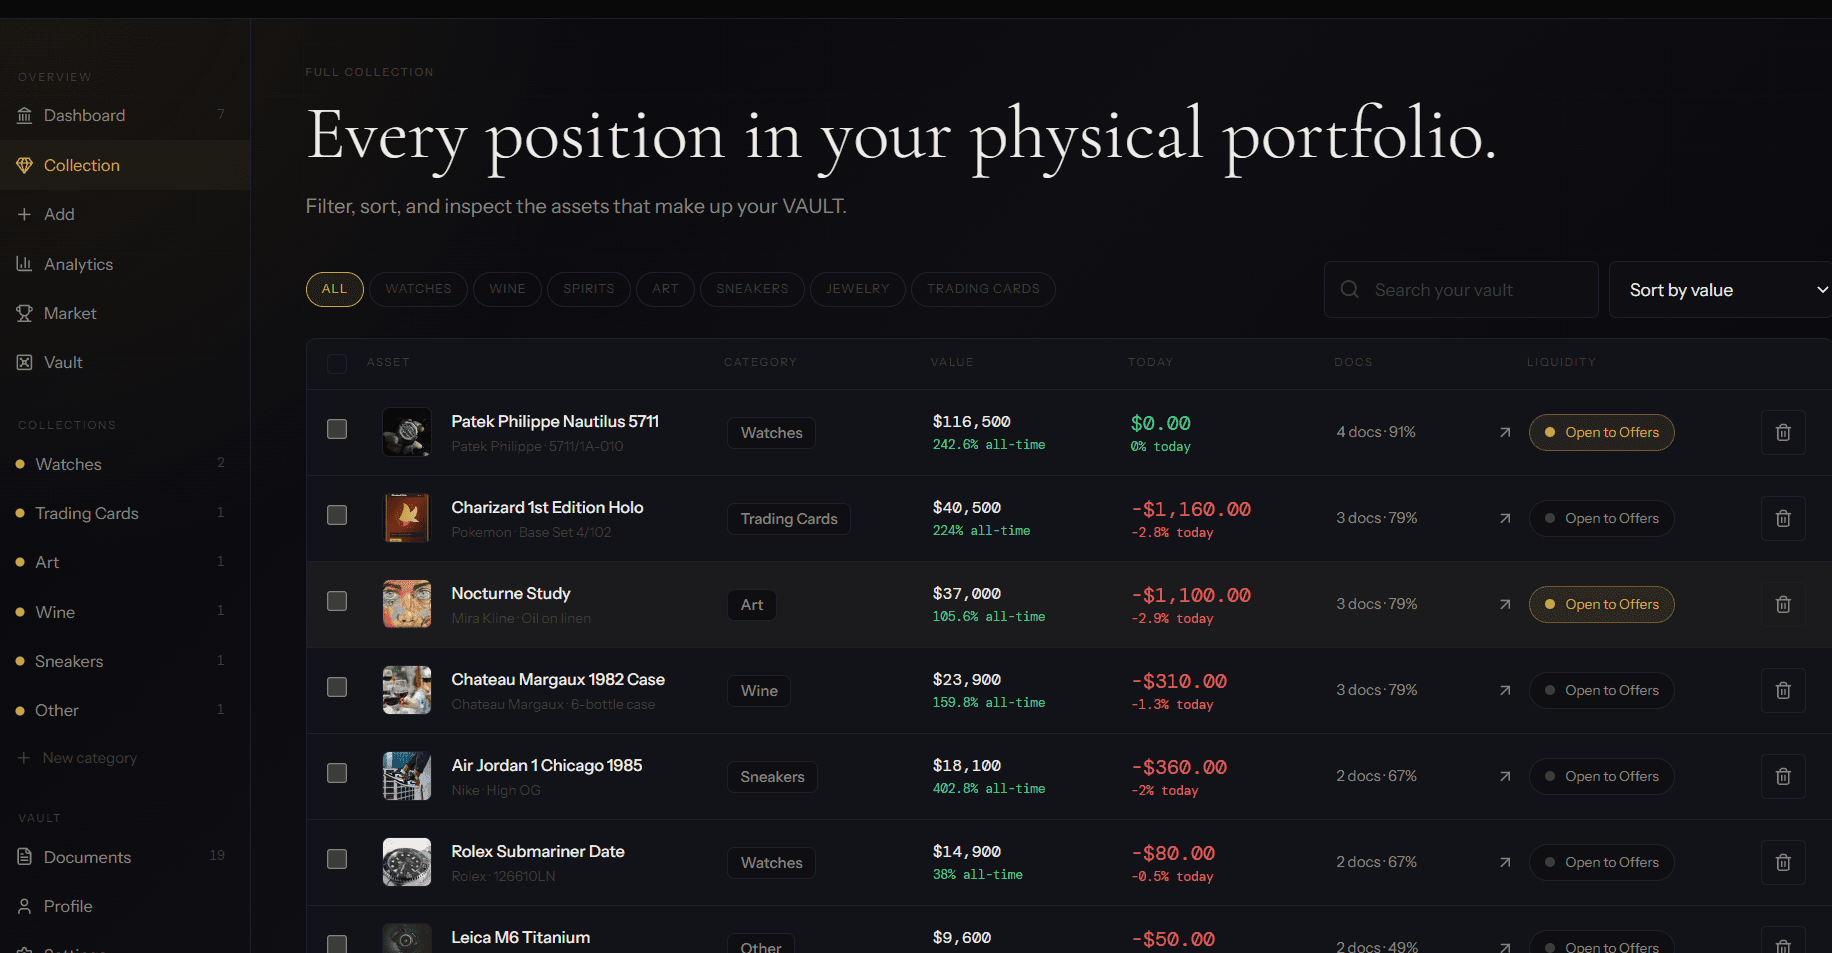The width and height of the screenshot is (1832, 953).
Task: Click the search magnifier icon
Action: coord(1349,289)
